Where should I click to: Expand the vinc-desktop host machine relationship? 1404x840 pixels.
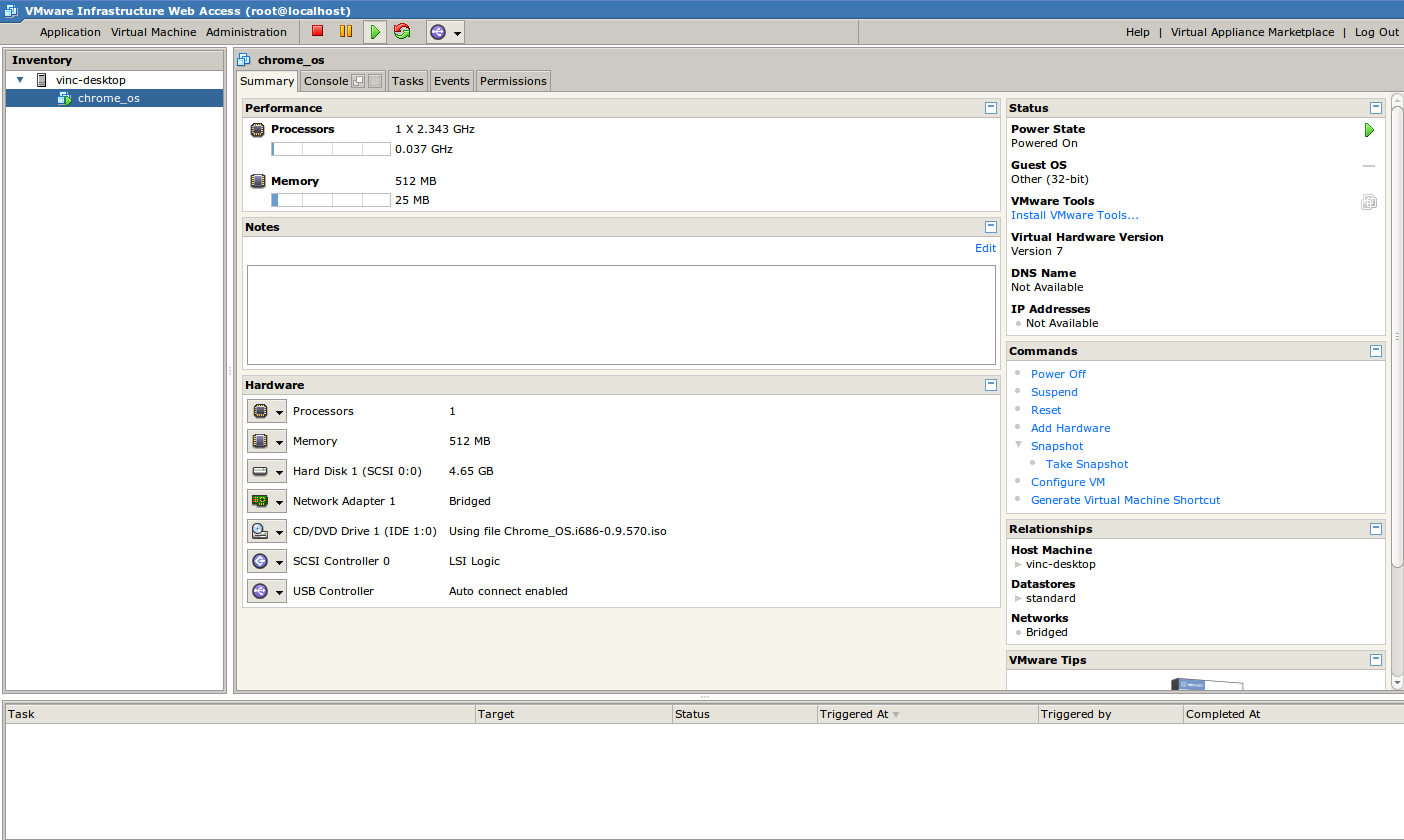point(1019,564)
